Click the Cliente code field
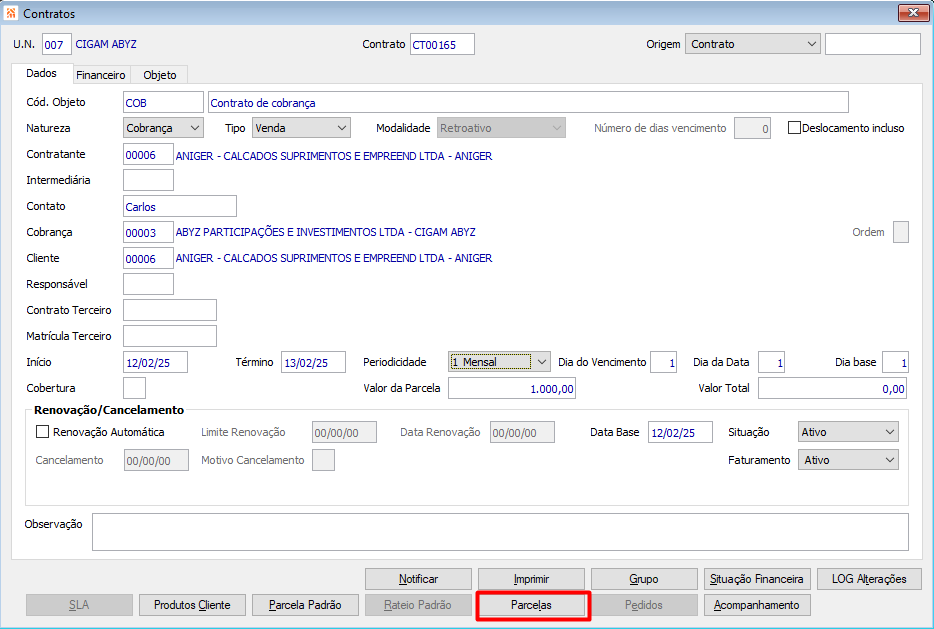This screenshot has width=934, height=629. pyautogui.click(x=148, y=259)
